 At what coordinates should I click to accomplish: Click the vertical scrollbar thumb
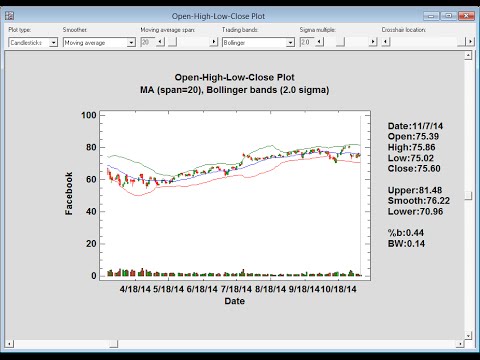point(468,195)
